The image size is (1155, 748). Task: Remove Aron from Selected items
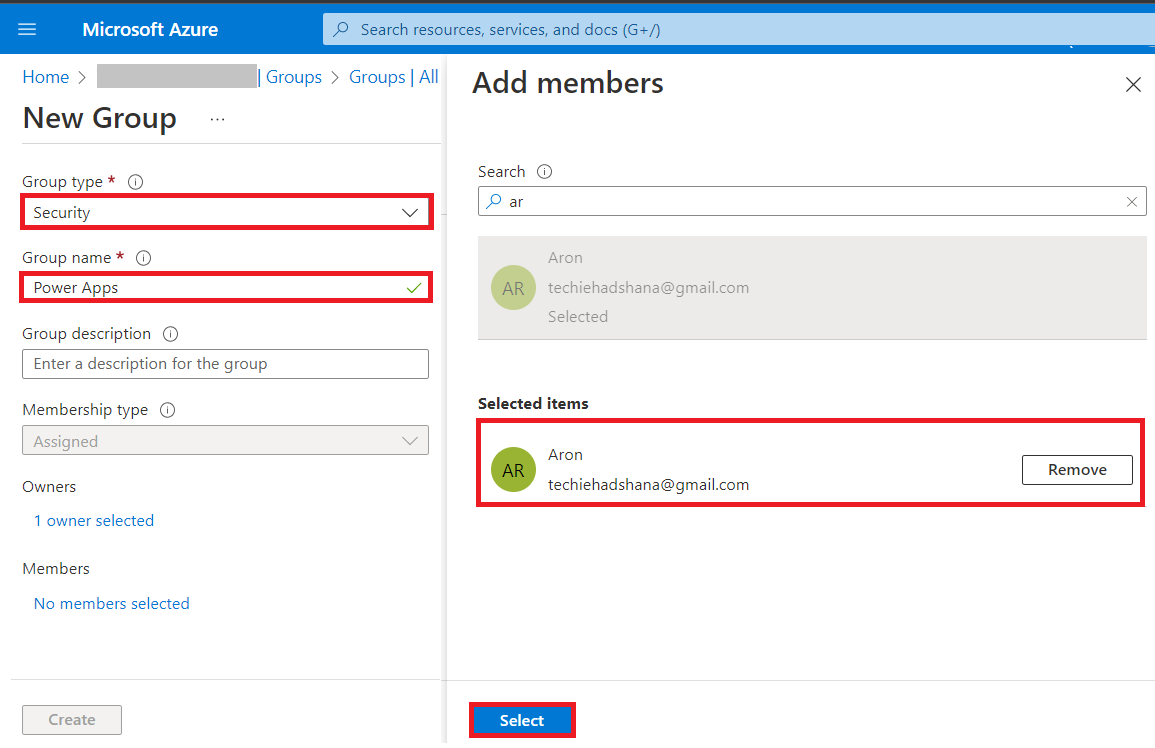[1077, 469]
